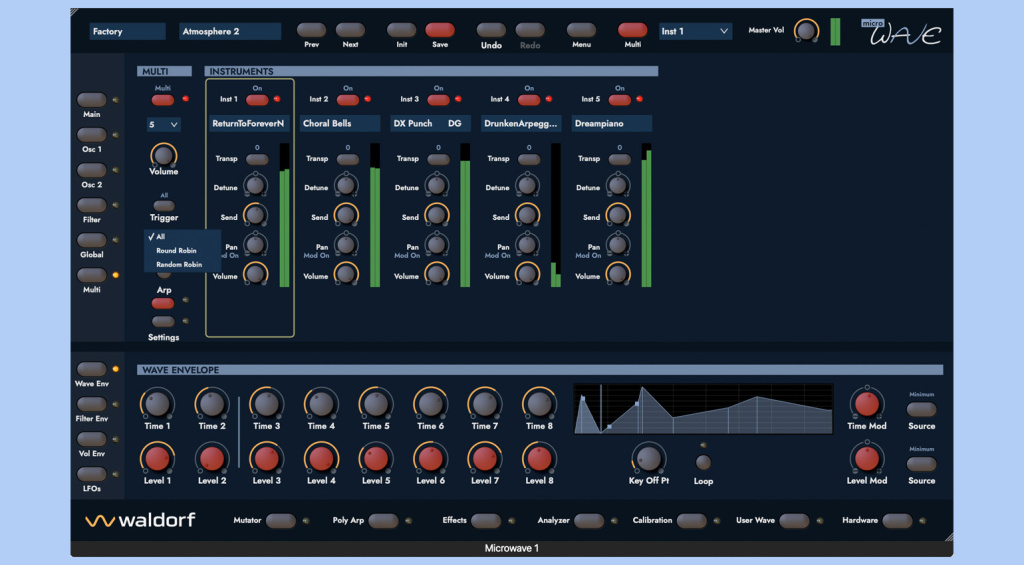Click the wave envelope graph display
The width and height of the screenshot is (1024, 565).
point(703,409)
